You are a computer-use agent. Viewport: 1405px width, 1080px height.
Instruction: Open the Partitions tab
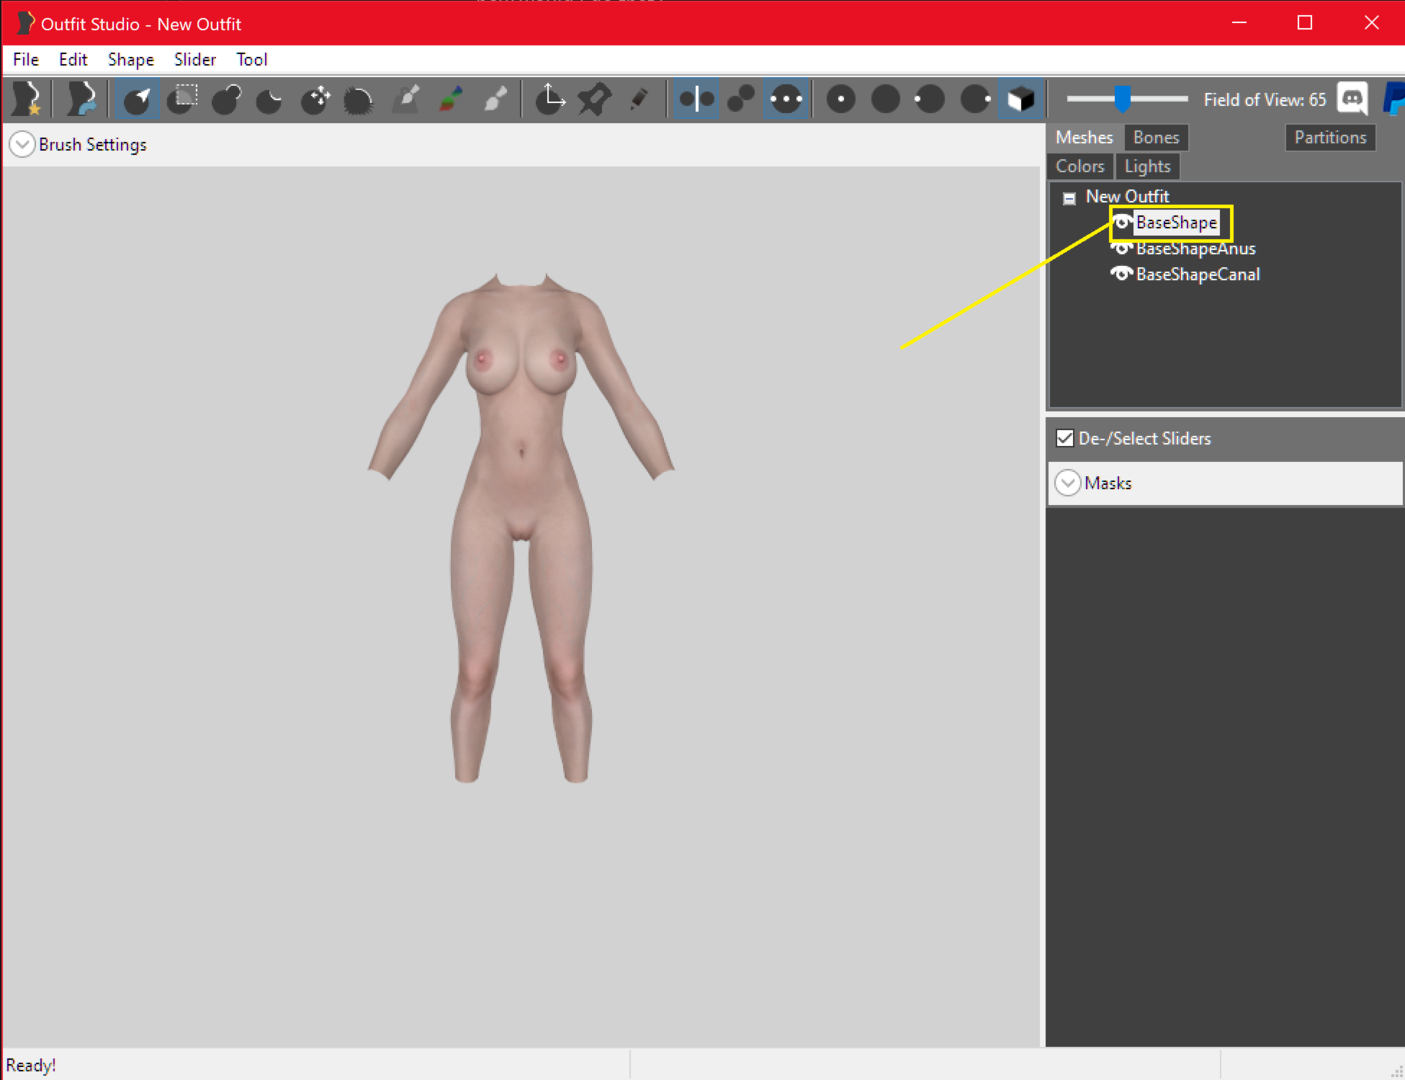(x=1330, y=137)
